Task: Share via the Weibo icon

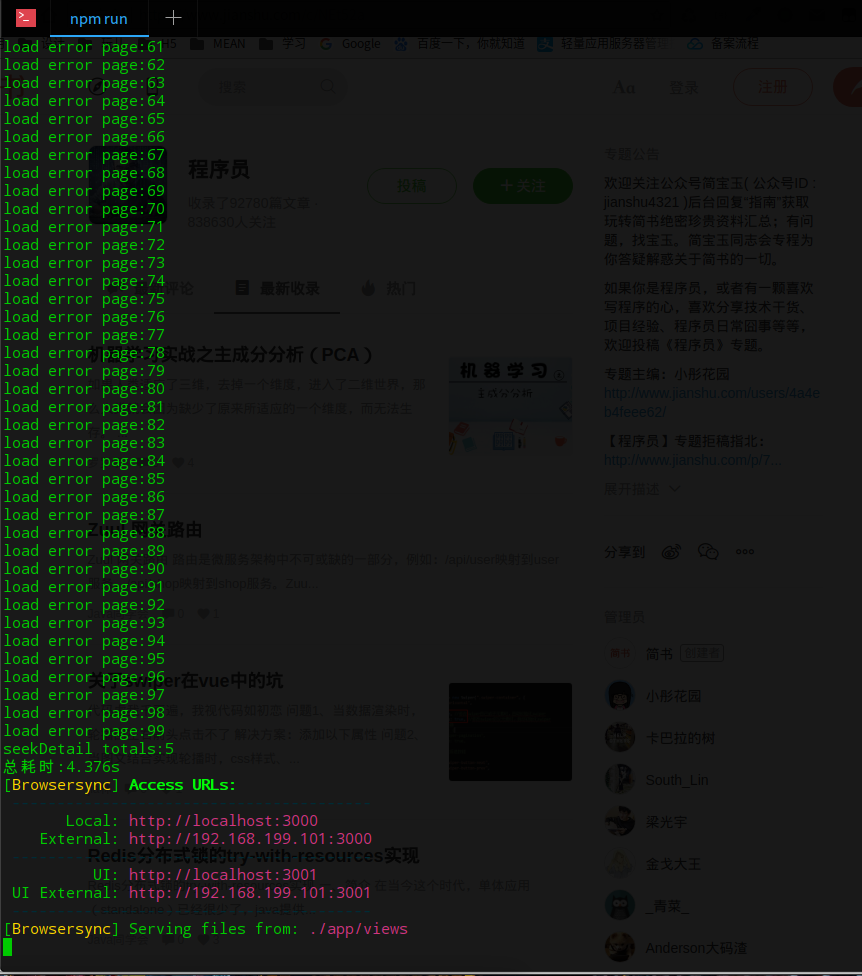Action: pyautogui.click(x=671, y=551)
